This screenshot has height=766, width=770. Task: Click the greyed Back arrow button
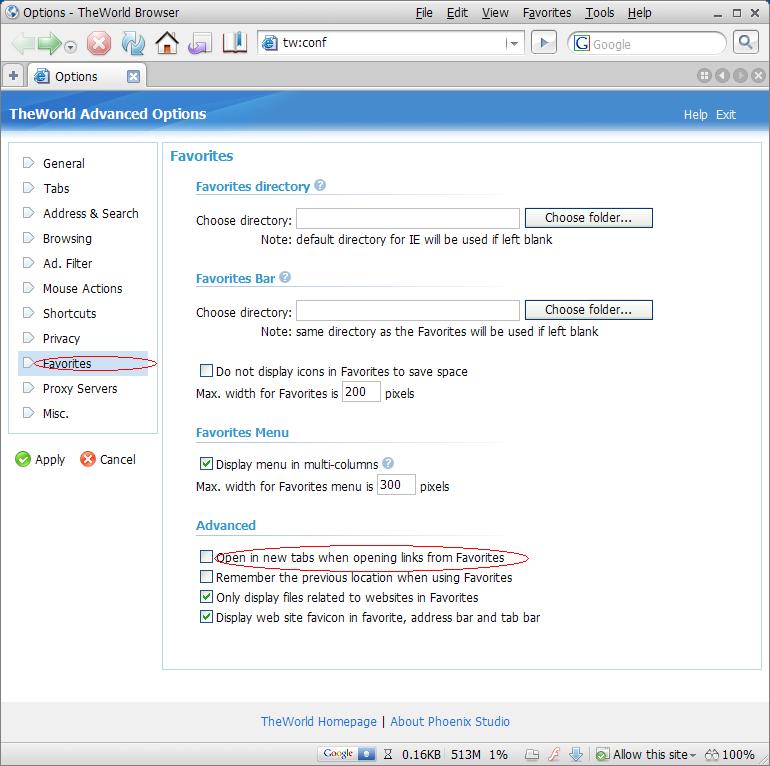pos(23,44)
